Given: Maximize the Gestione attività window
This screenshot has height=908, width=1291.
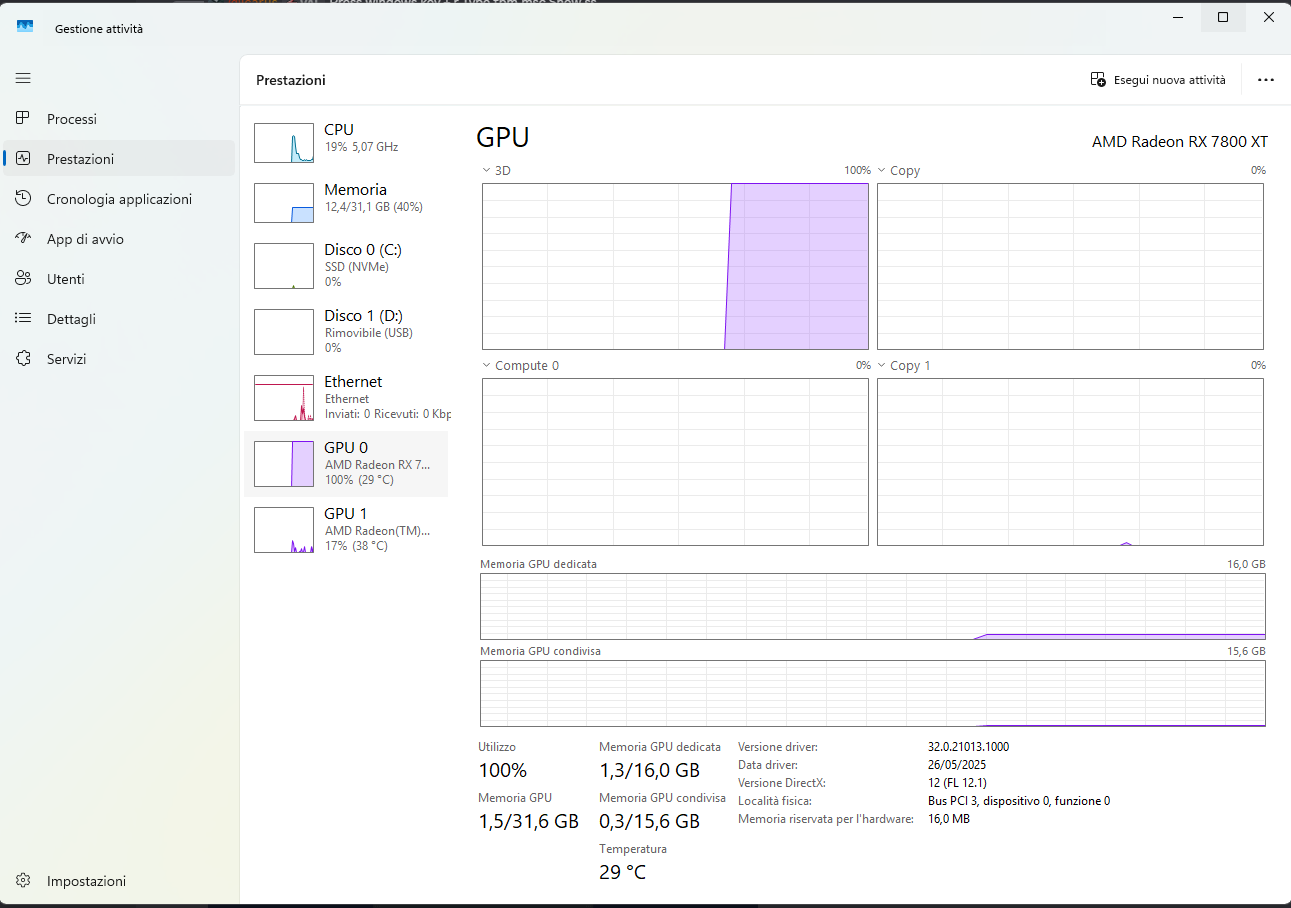Looking at the screenshot, I should tap(1222, 17).
